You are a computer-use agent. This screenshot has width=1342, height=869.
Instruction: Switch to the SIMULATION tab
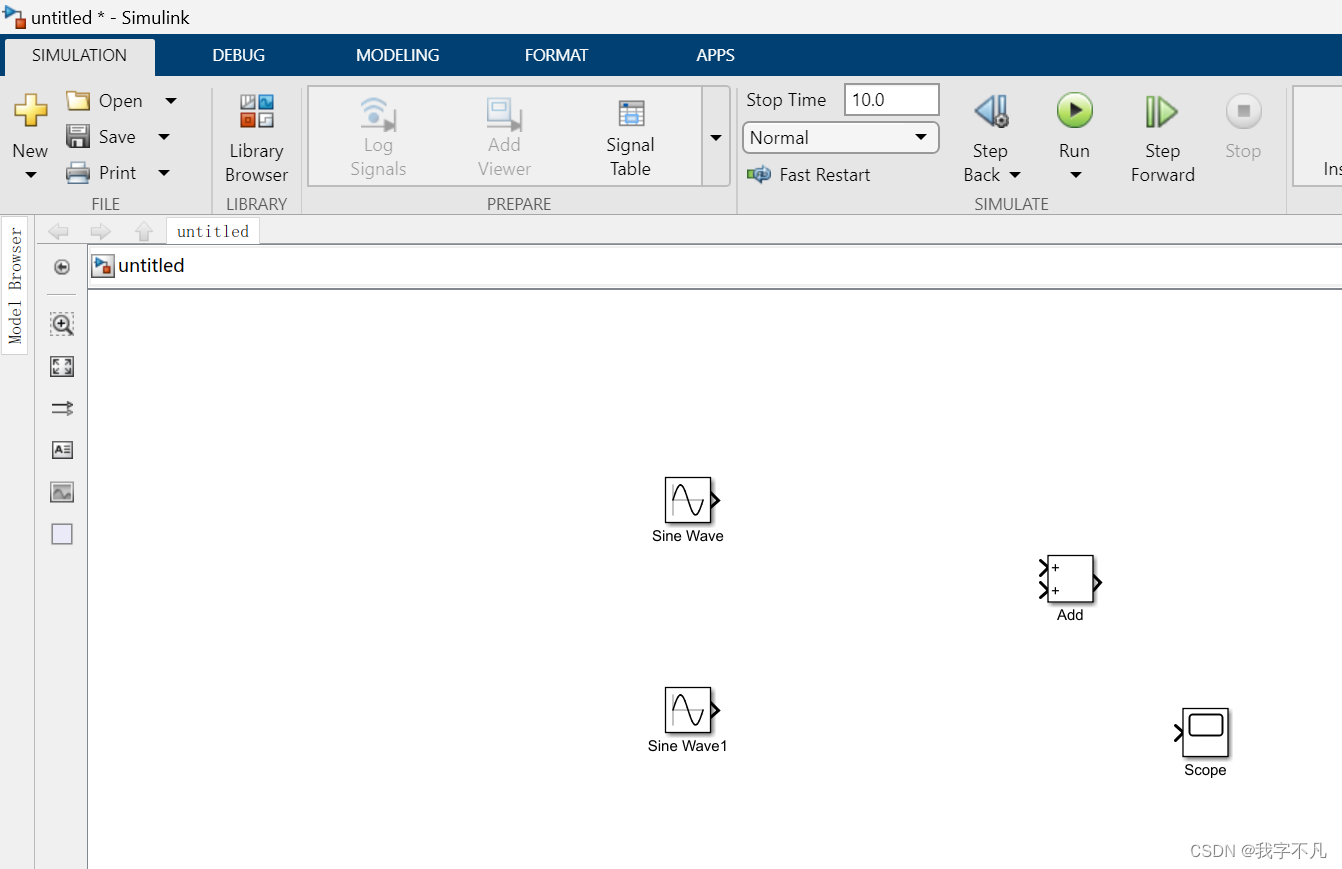tap(79, 56)
